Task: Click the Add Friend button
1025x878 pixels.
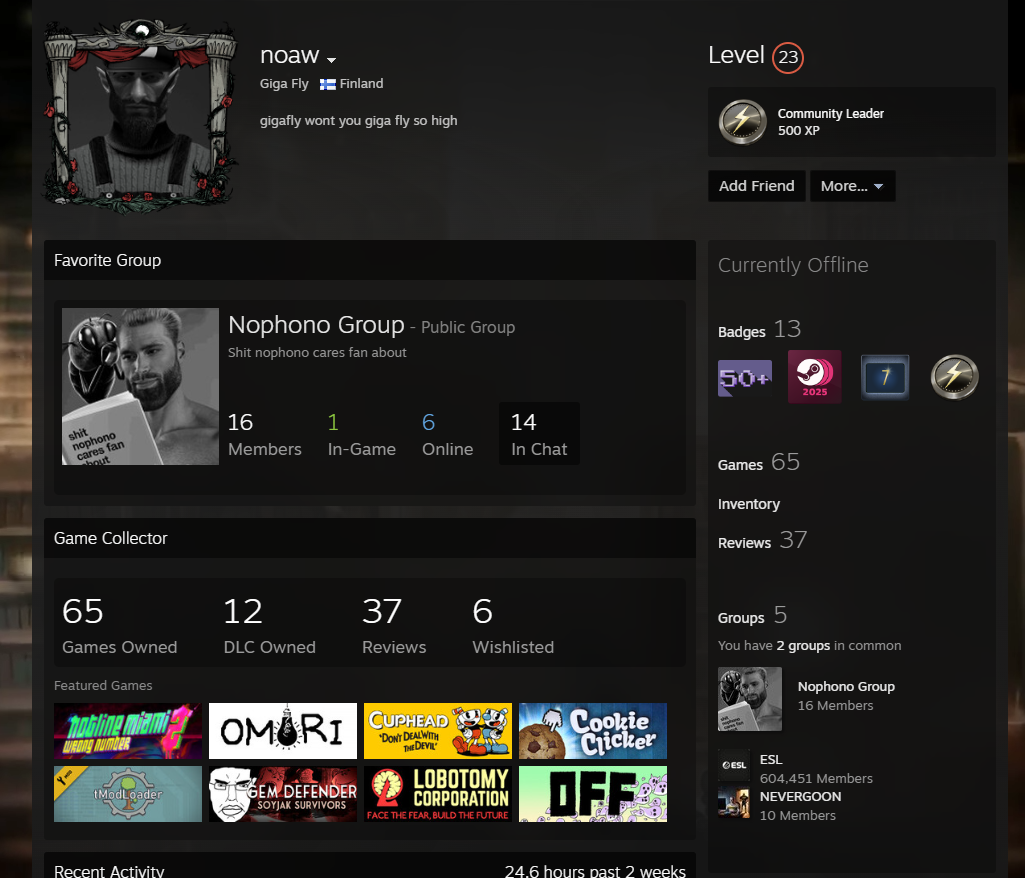Action: (756, 186)
